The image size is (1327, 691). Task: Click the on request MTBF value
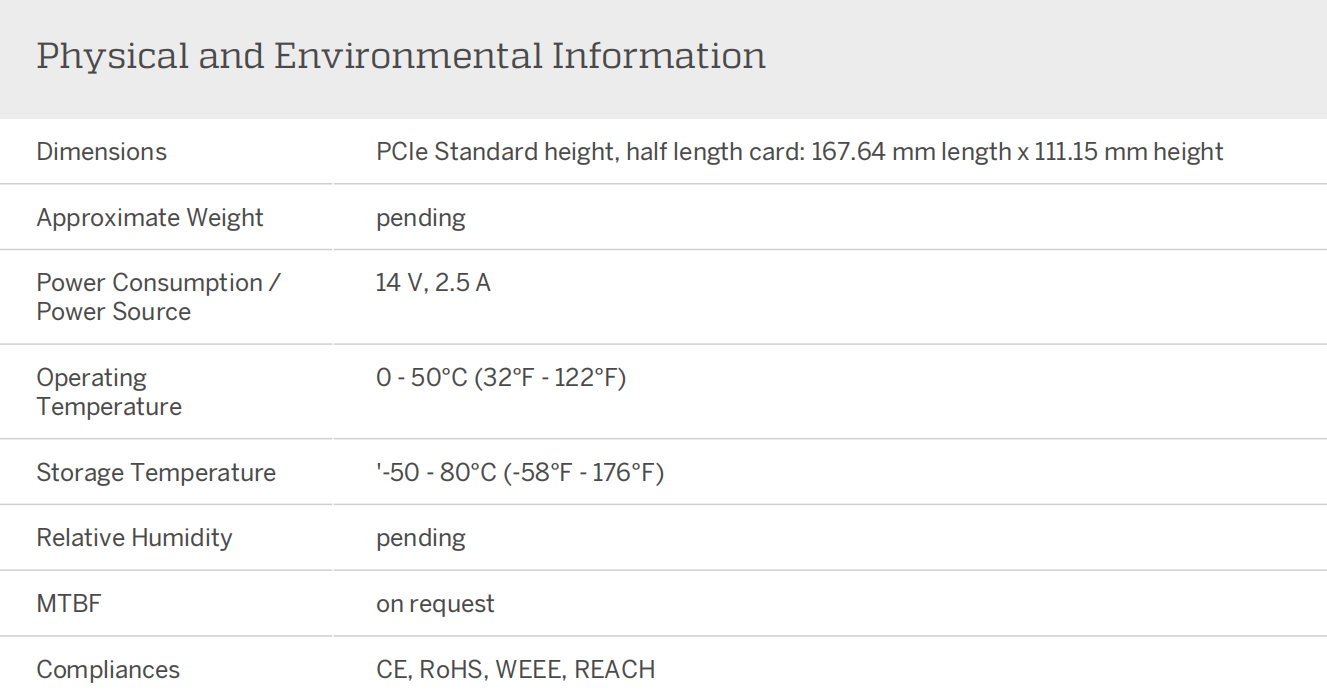pos(435,604)
